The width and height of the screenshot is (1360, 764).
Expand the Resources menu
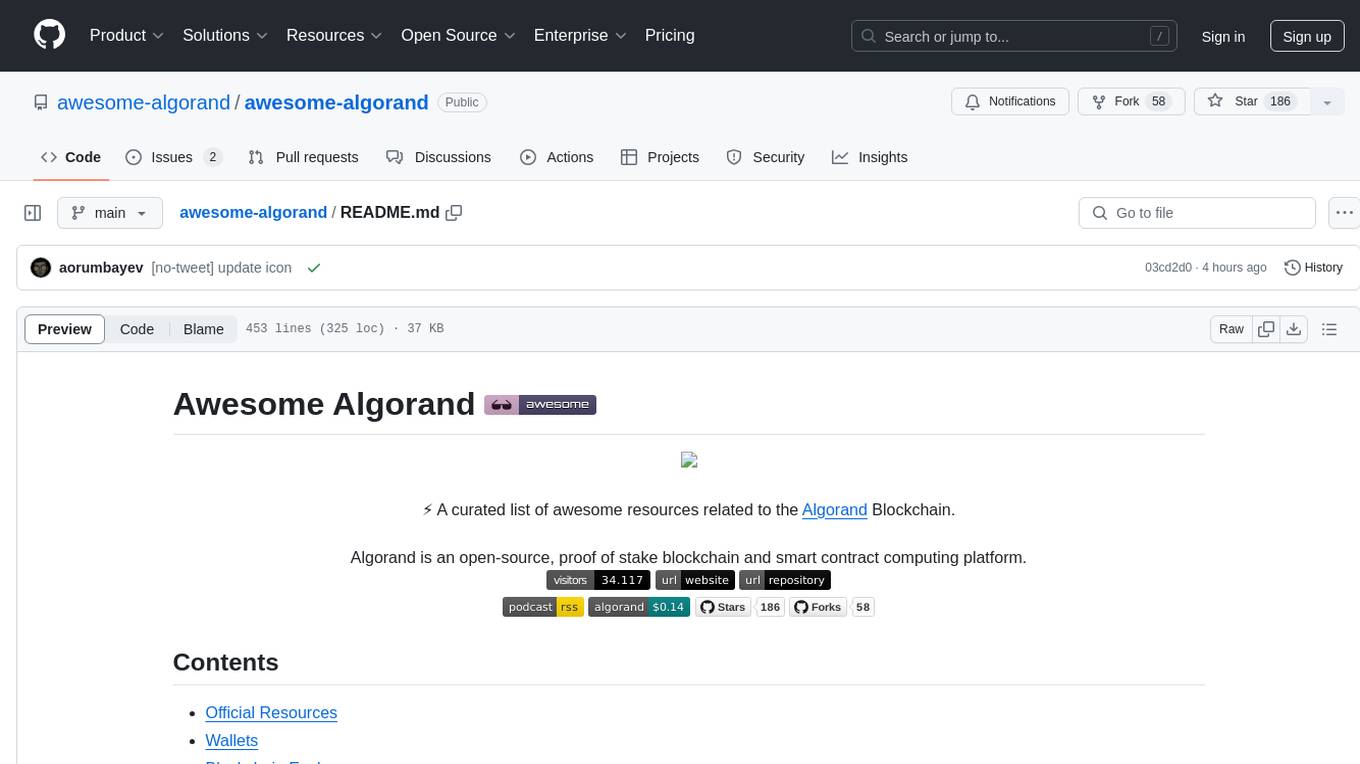coord(335,35)
